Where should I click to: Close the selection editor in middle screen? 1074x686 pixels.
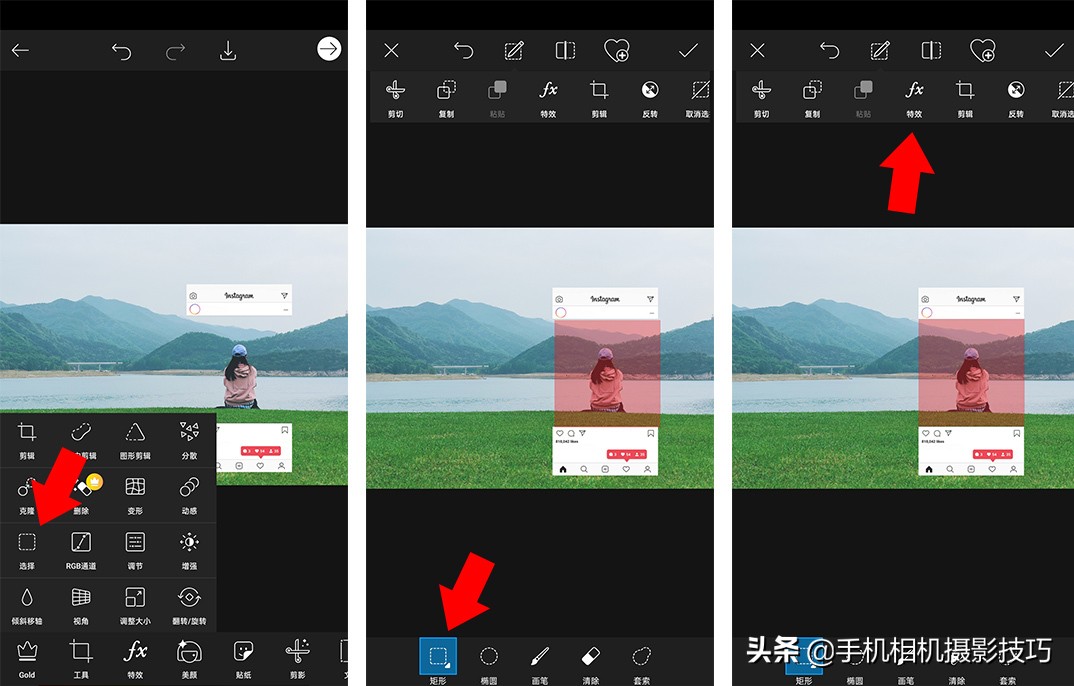(391, 50)
